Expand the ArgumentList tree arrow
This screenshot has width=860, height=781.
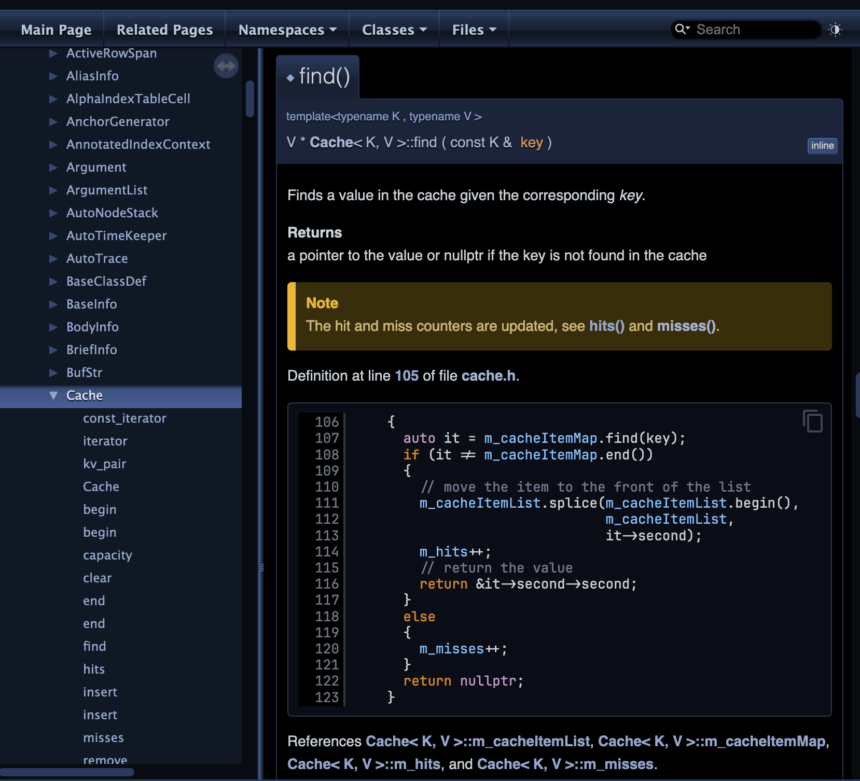point(53,190)
